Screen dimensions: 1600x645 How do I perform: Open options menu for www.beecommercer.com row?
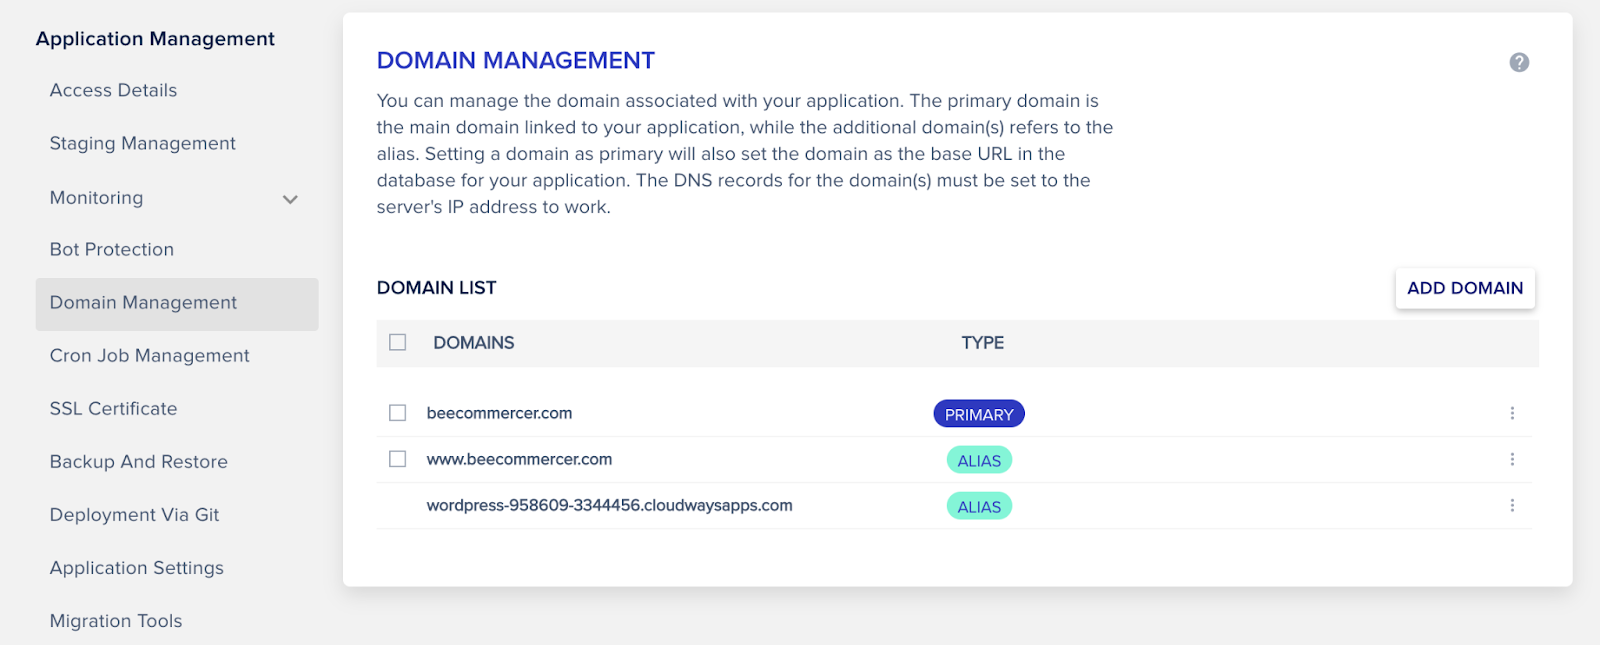(x=1512, y=459)
